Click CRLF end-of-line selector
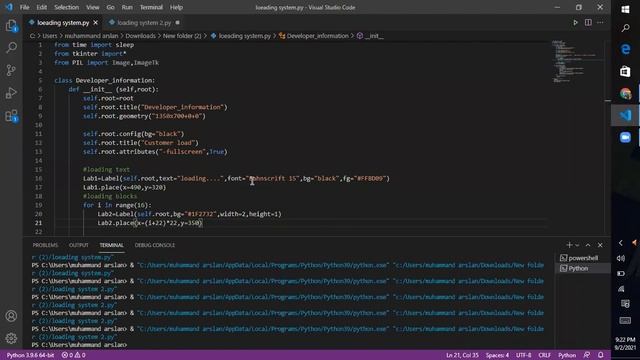 coord(544,355)
